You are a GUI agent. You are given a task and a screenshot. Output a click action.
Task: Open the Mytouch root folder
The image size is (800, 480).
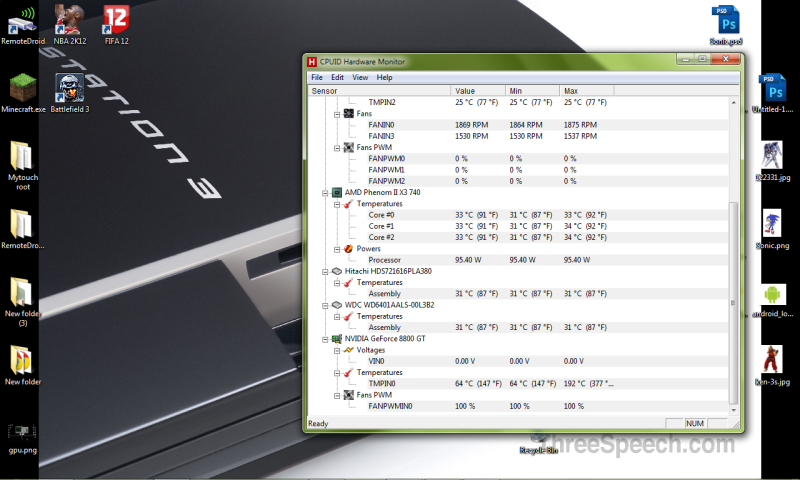[x=22, y=166]
